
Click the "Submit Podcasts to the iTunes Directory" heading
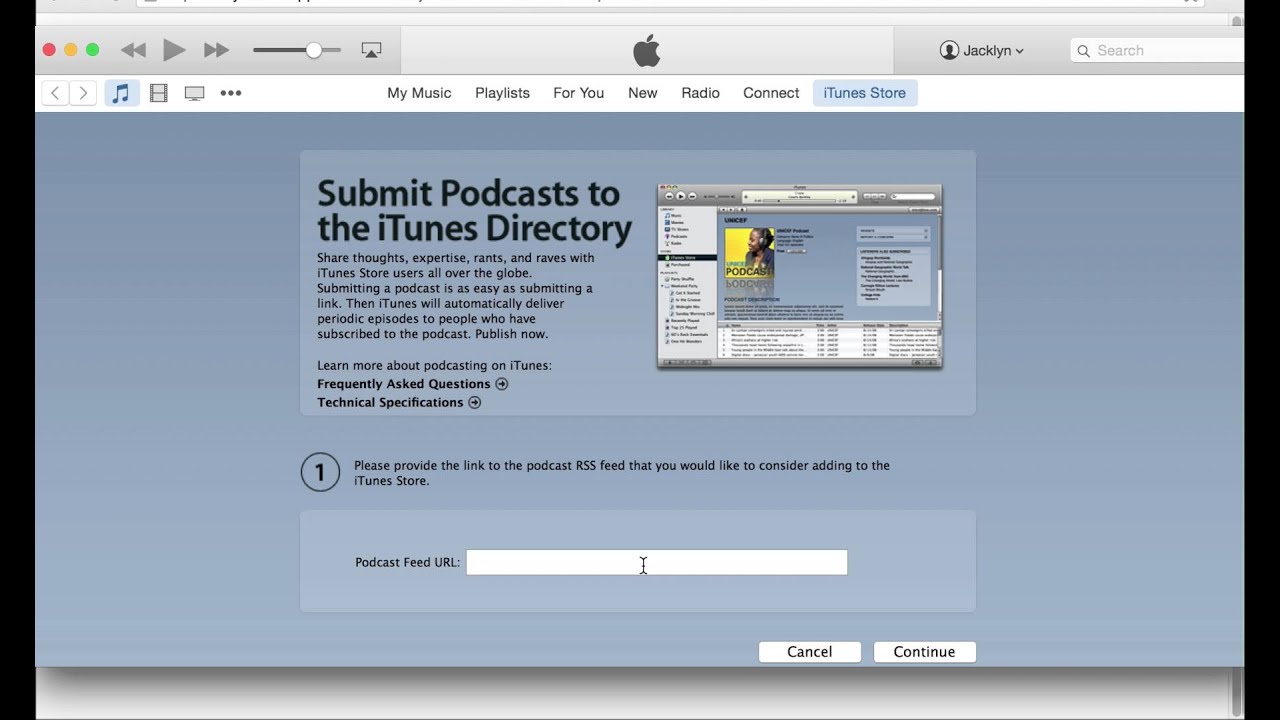coord(474,211)
